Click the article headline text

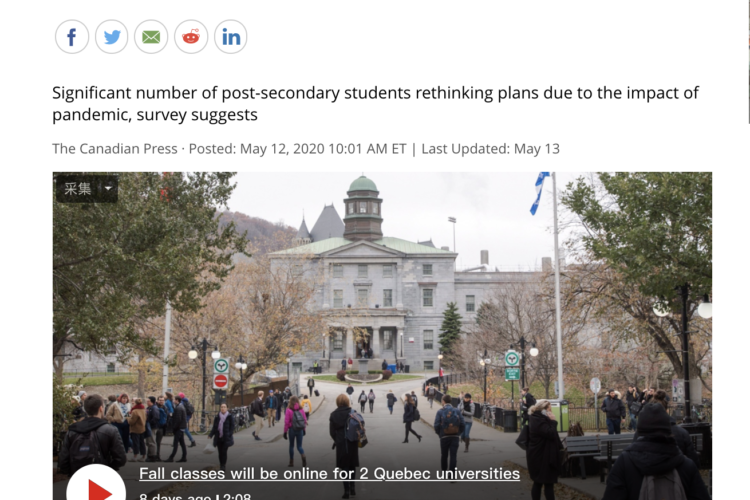[375, 103]
